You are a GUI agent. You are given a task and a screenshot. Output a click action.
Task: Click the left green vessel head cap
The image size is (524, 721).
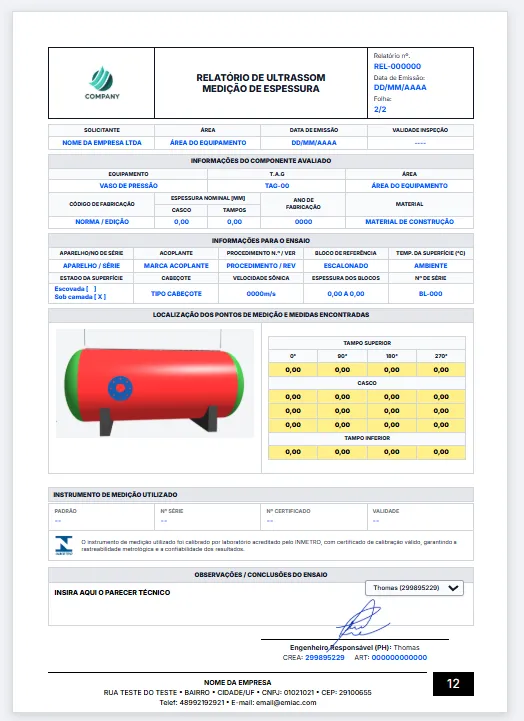coord(72,386)
